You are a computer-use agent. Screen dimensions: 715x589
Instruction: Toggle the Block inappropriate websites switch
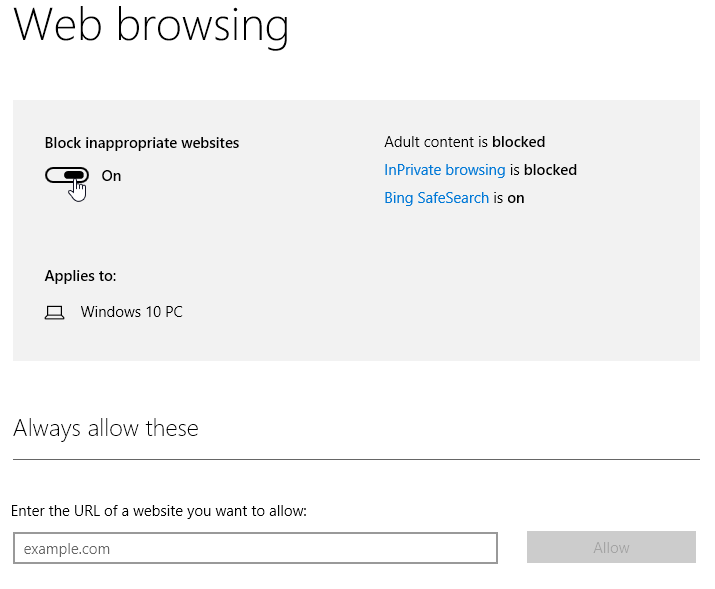[66, 175]
